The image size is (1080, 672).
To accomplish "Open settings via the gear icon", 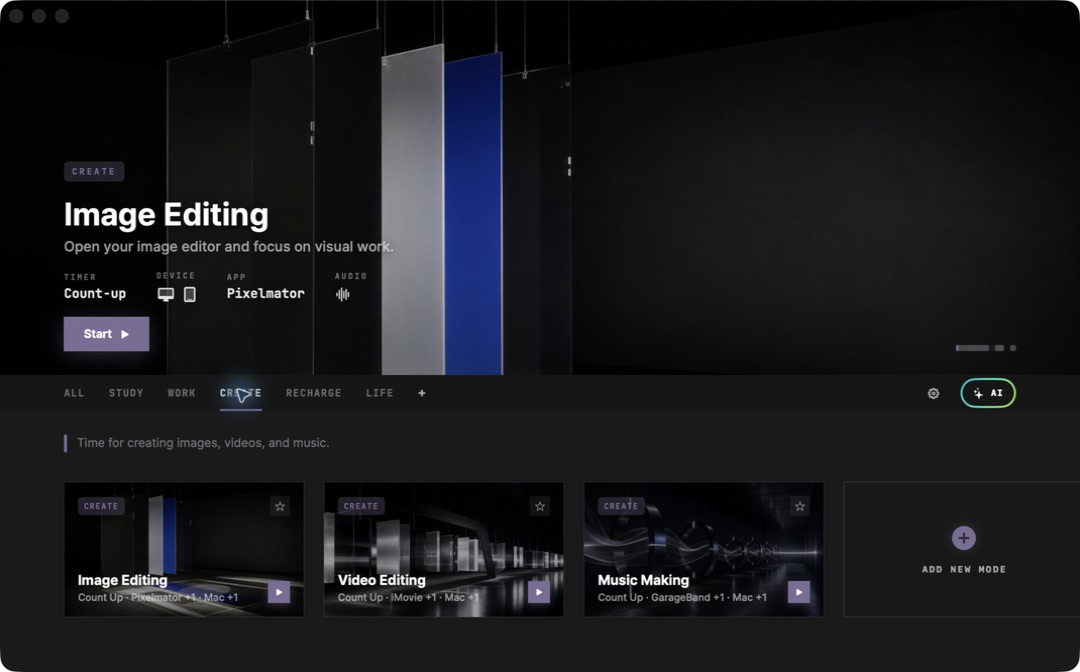I will pyautogui.click(x=933, y=393).
